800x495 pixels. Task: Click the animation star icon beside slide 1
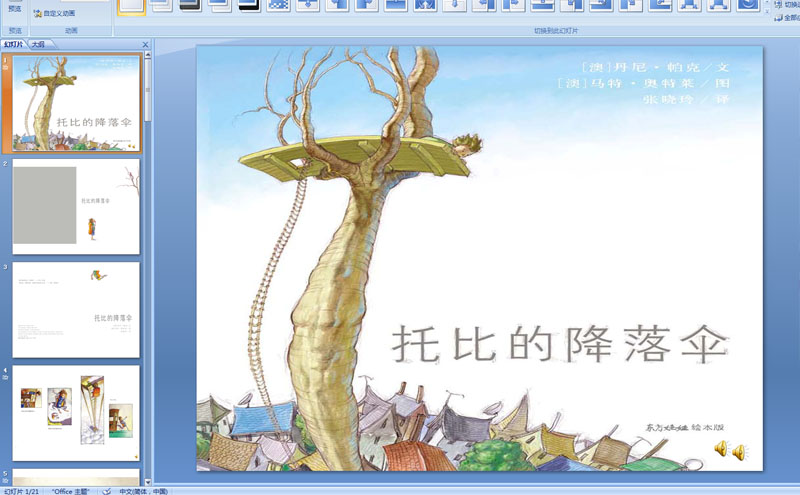(x=6, y=67)
